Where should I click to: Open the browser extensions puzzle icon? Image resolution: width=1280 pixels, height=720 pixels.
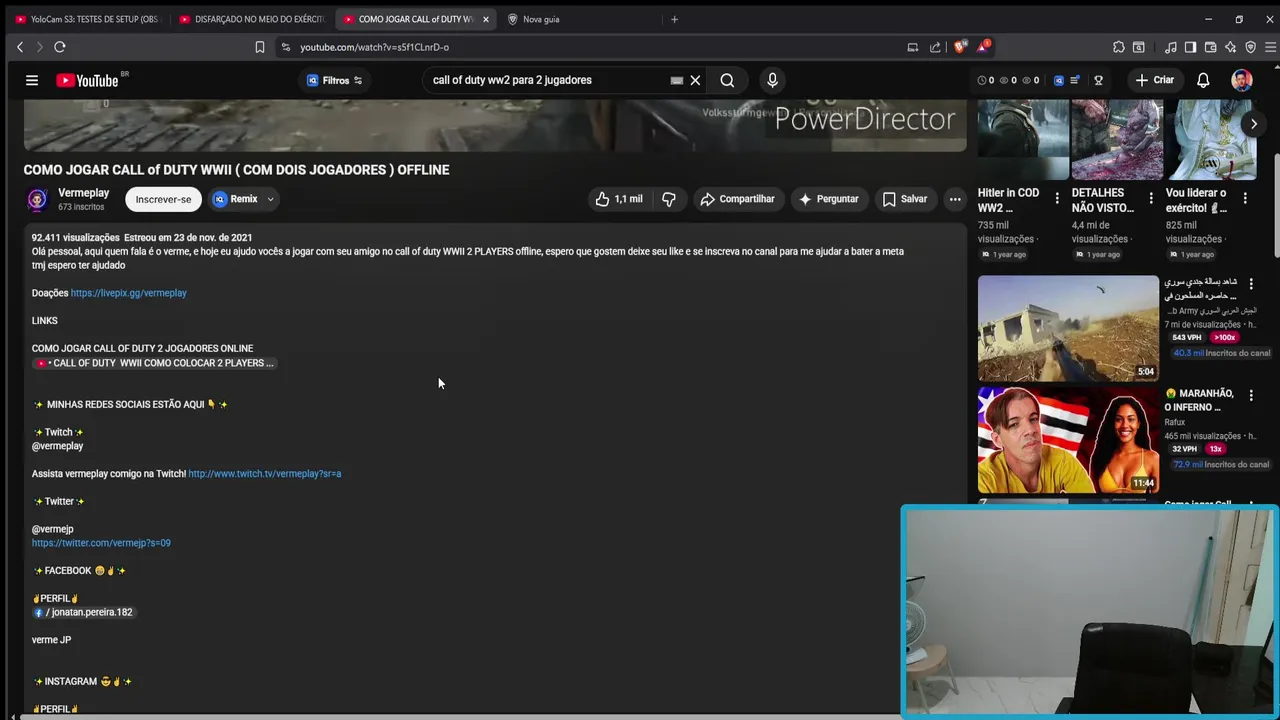[x=1119, y=47]
